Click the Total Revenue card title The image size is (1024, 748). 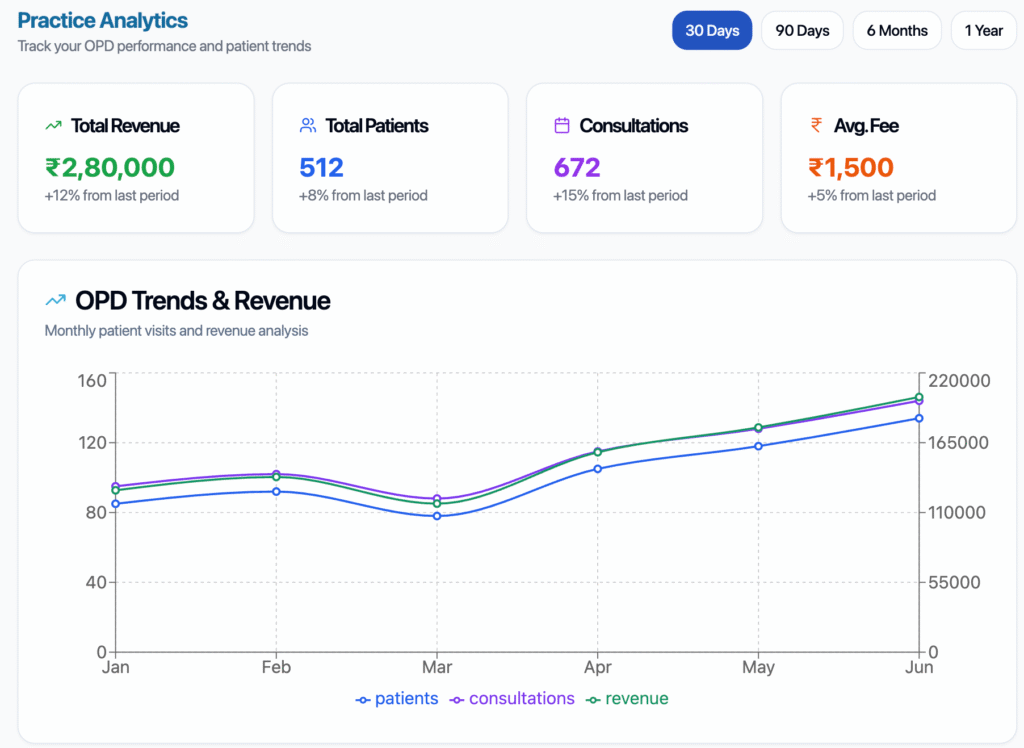pyautogui.click(x=125, y=125)
